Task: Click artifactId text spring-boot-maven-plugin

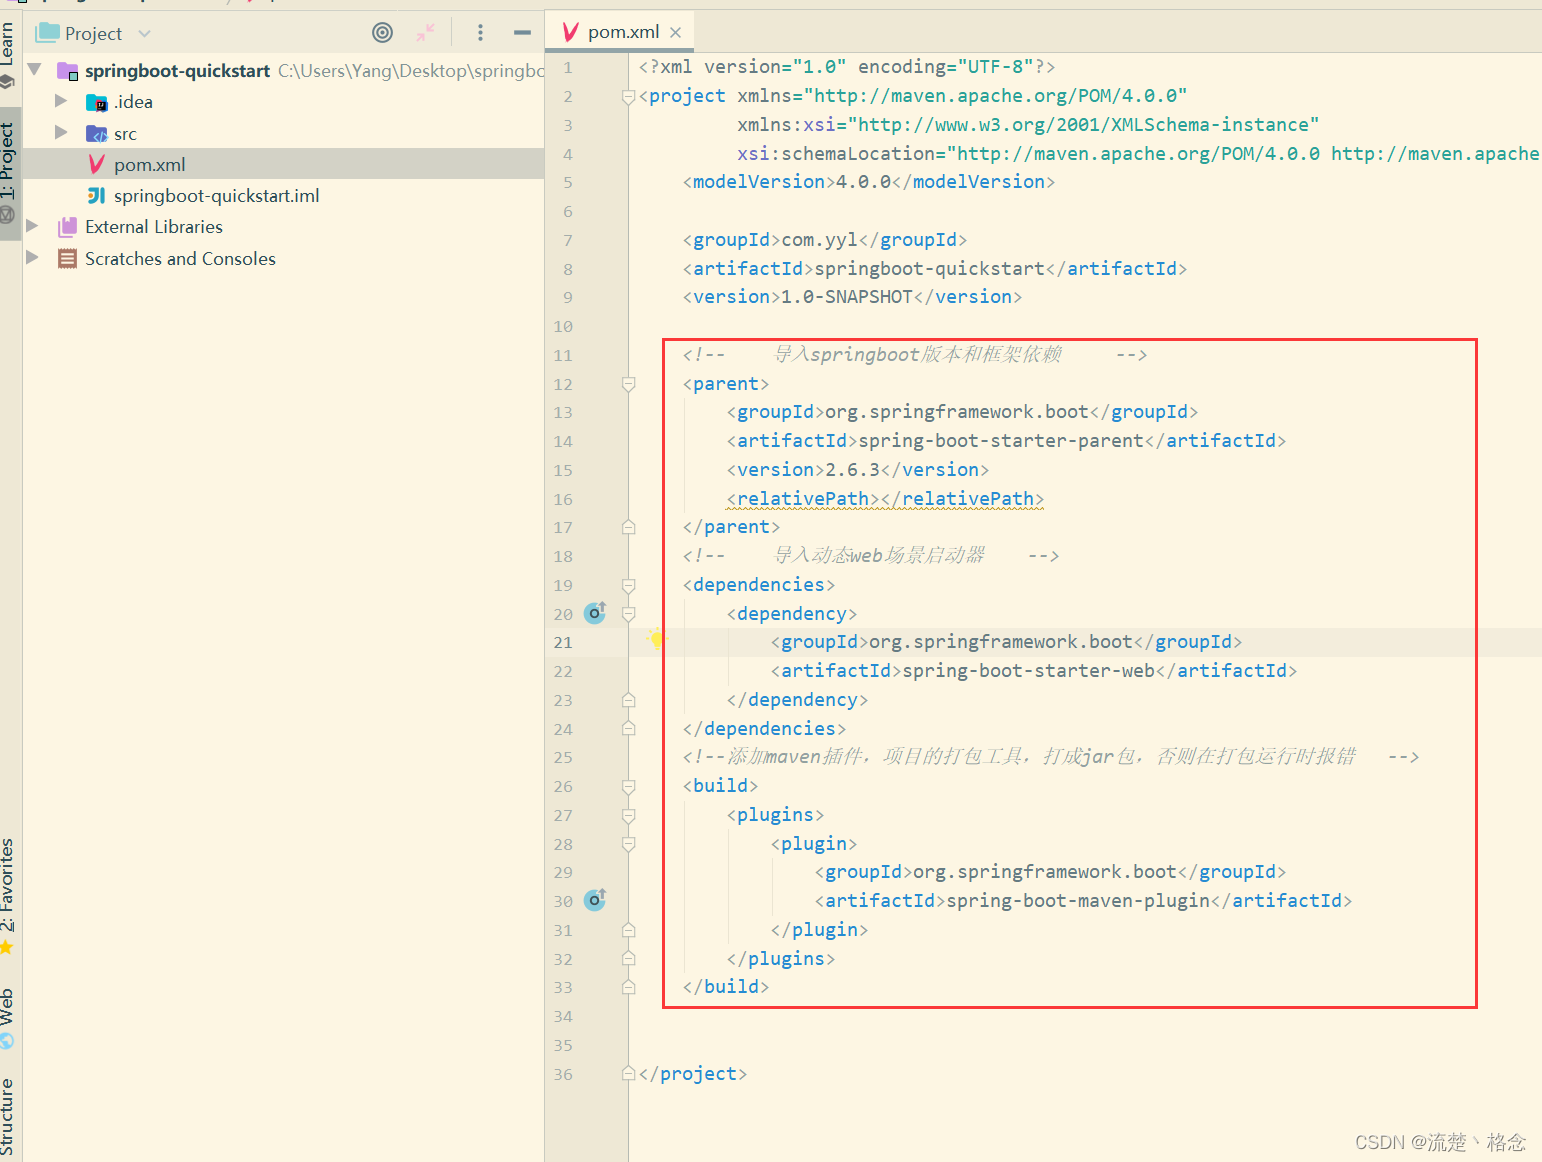Action: [1078, 901]
